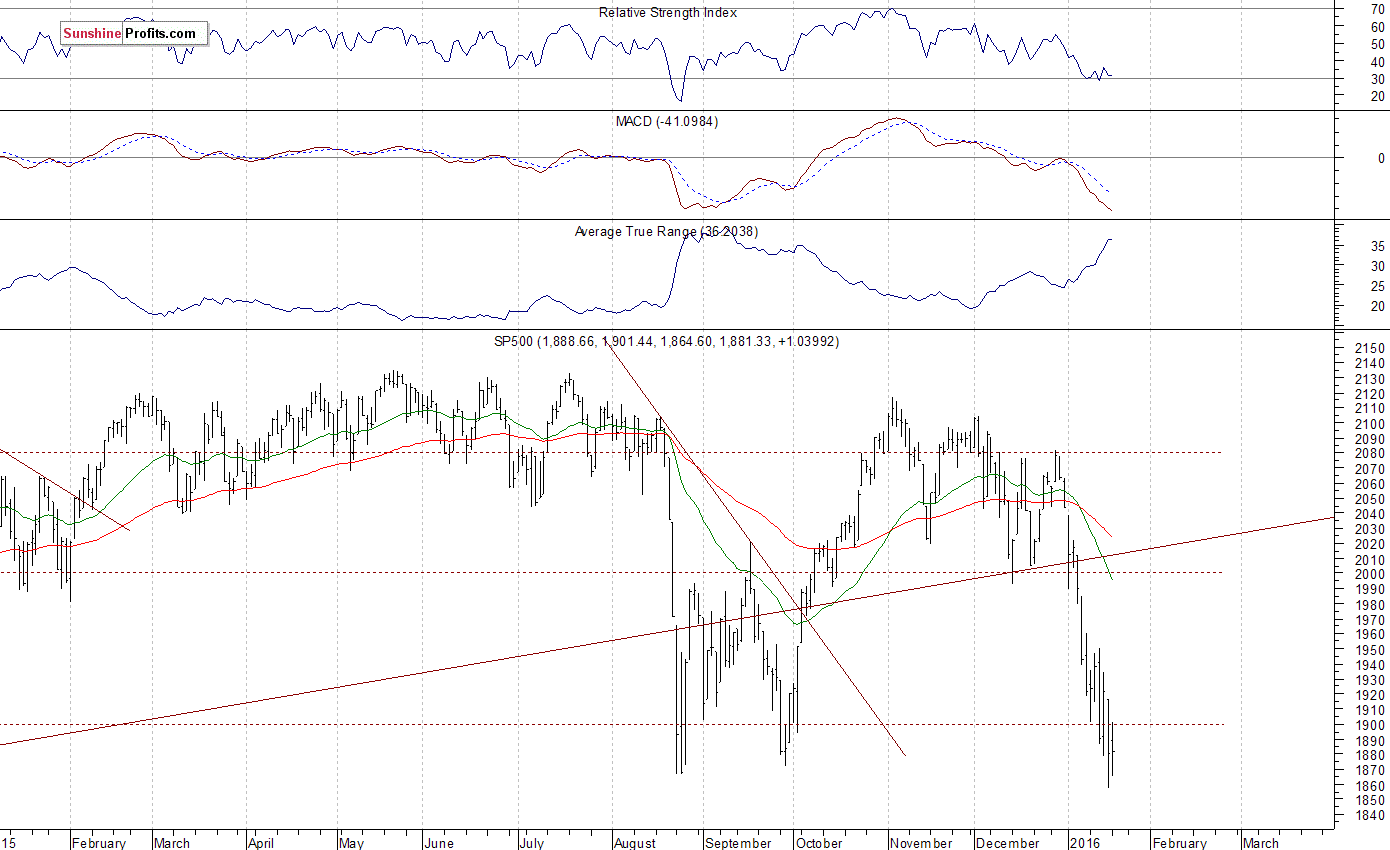This screenshot has height=850, width=1390.
Task: Select the 40 level on the RSI axis
Action: [1378, 62]
